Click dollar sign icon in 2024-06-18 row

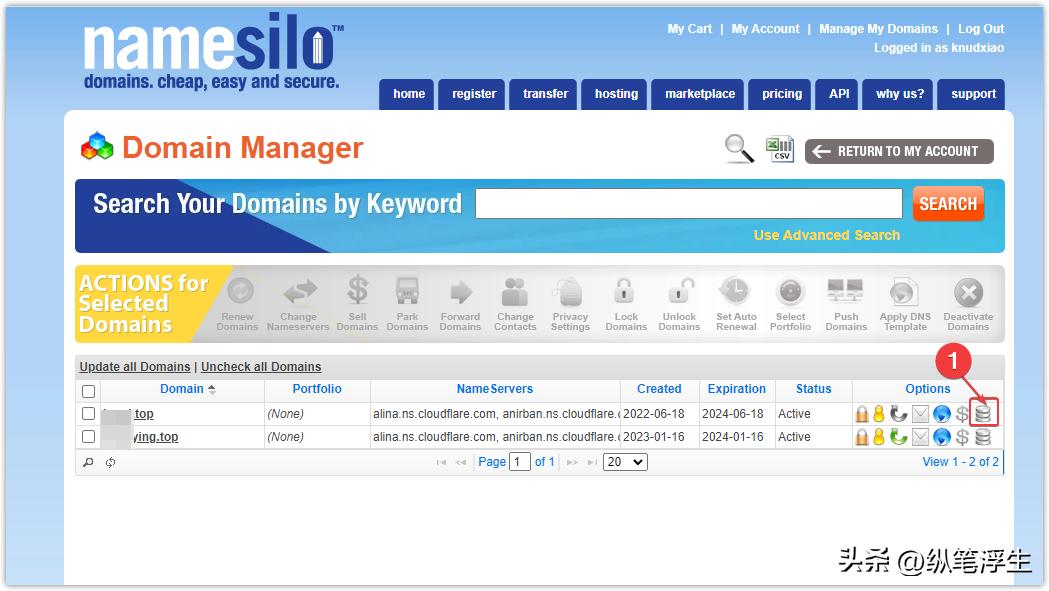tap(962, 414)
